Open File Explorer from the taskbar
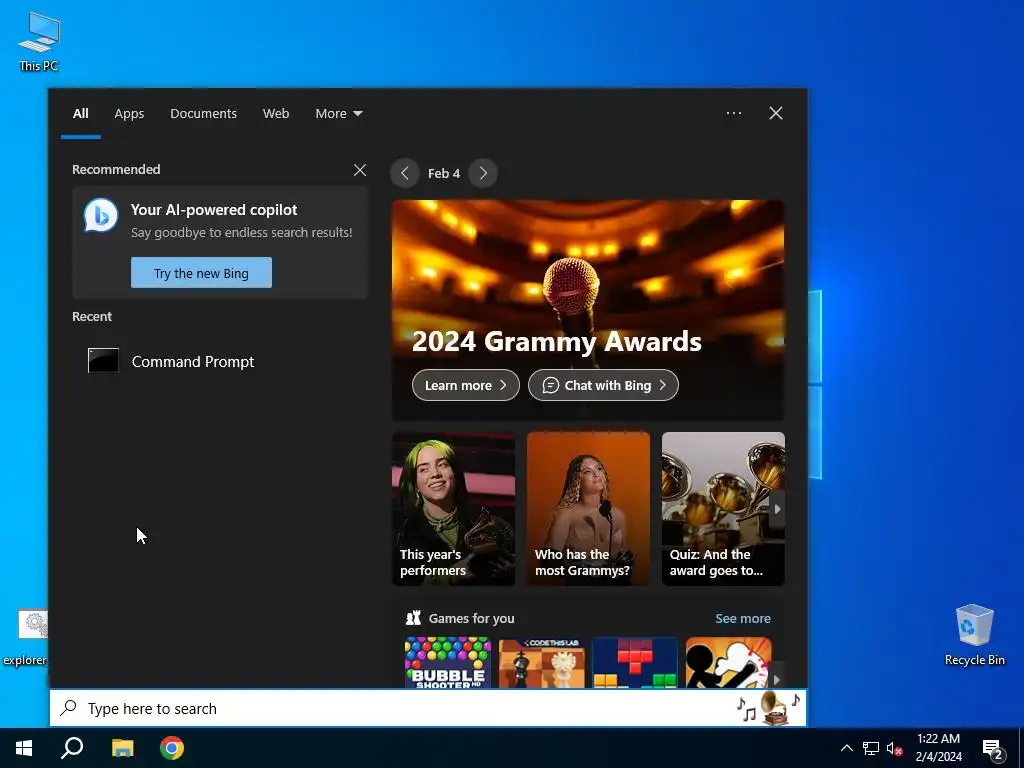Viewport: 1024px width, 768px height. [x=122, y=748]
